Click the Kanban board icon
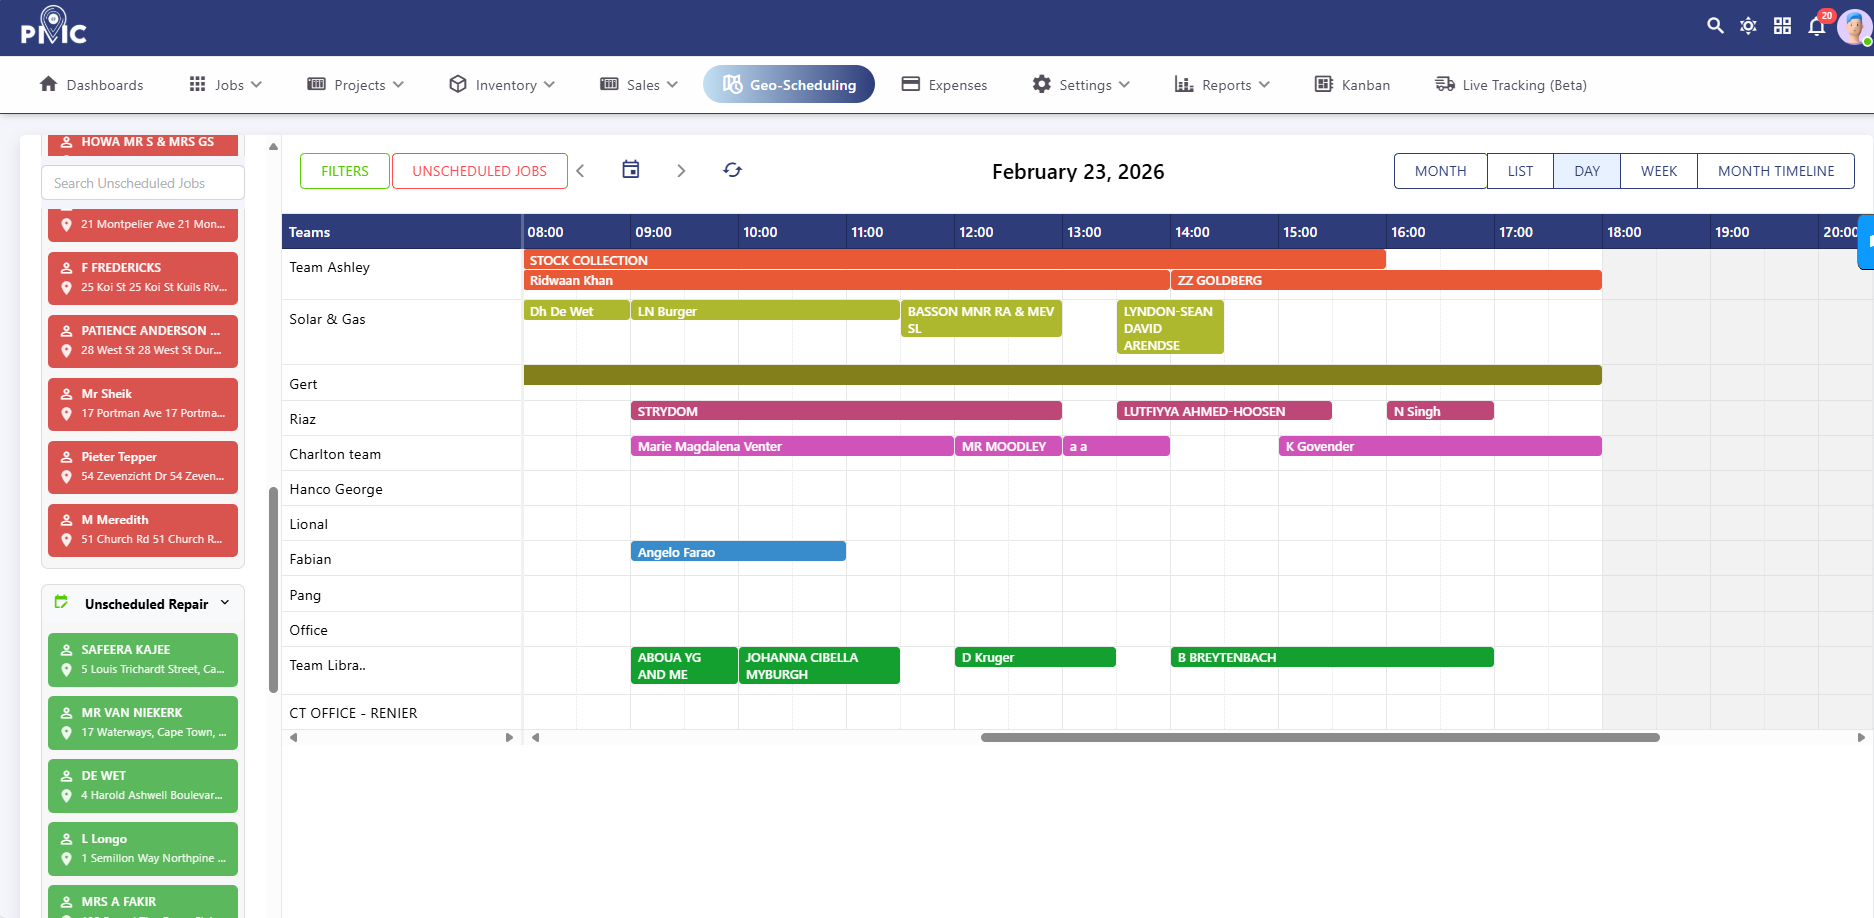1874x918 pixels. coord(1324,84)
